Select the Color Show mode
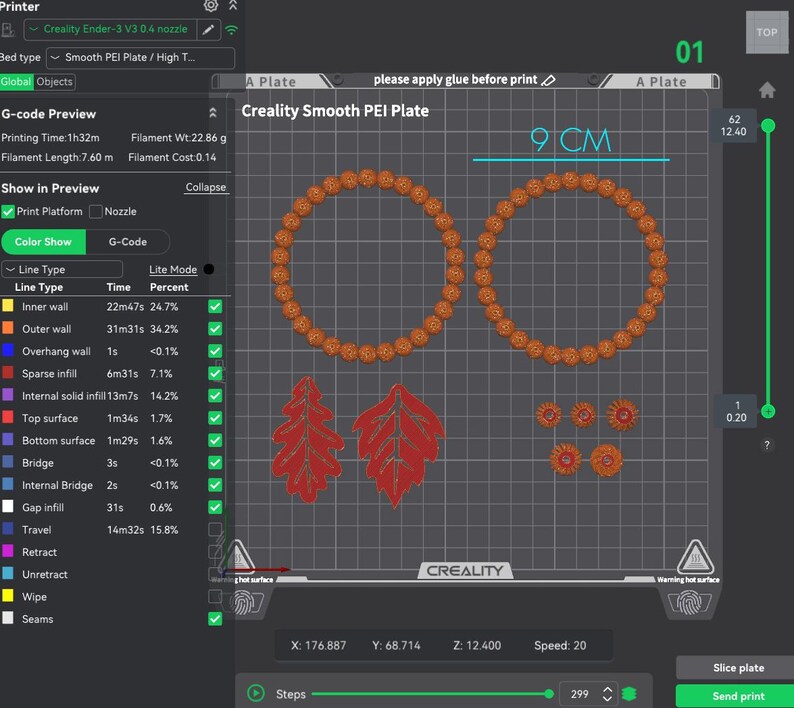 pyautogui.click(x=44, y=242)
